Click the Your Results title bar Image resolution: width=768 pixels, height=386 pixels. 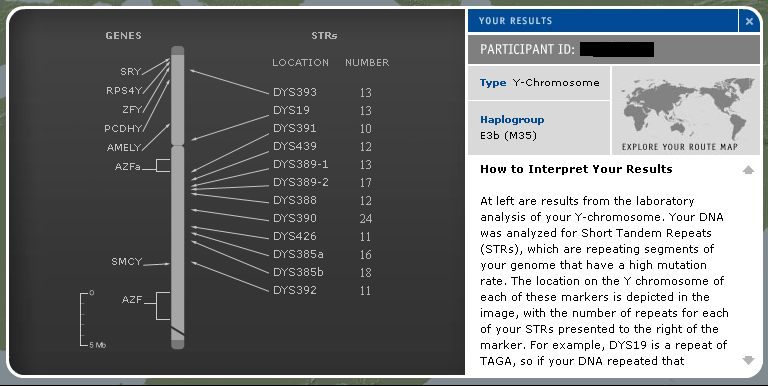pos(603,21)
